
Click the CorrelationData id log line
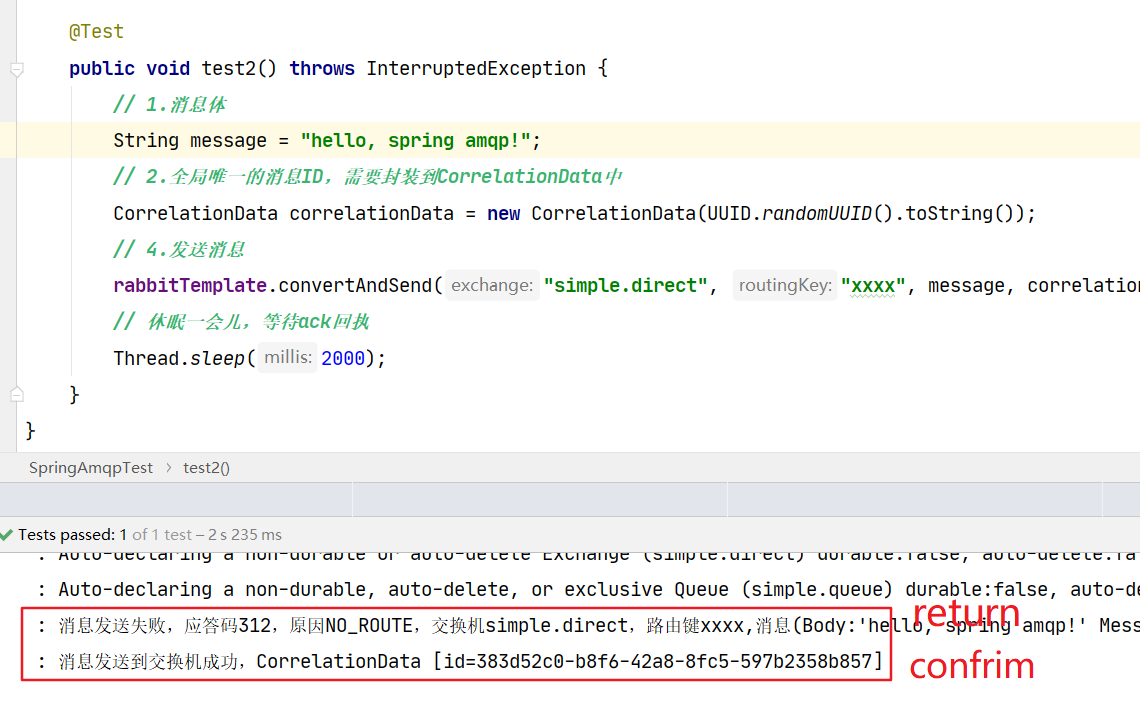click(x=460, y=662)
